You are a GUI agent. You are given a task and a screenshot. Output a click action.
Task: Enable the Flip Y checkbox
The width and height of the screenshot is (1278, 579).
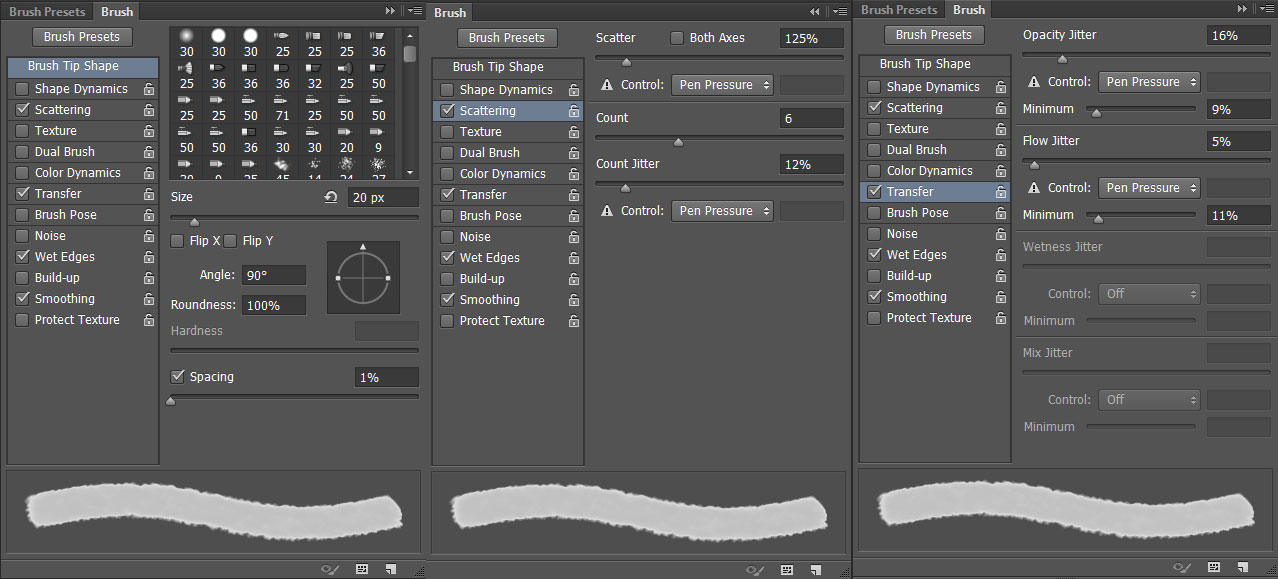[230, 241]
